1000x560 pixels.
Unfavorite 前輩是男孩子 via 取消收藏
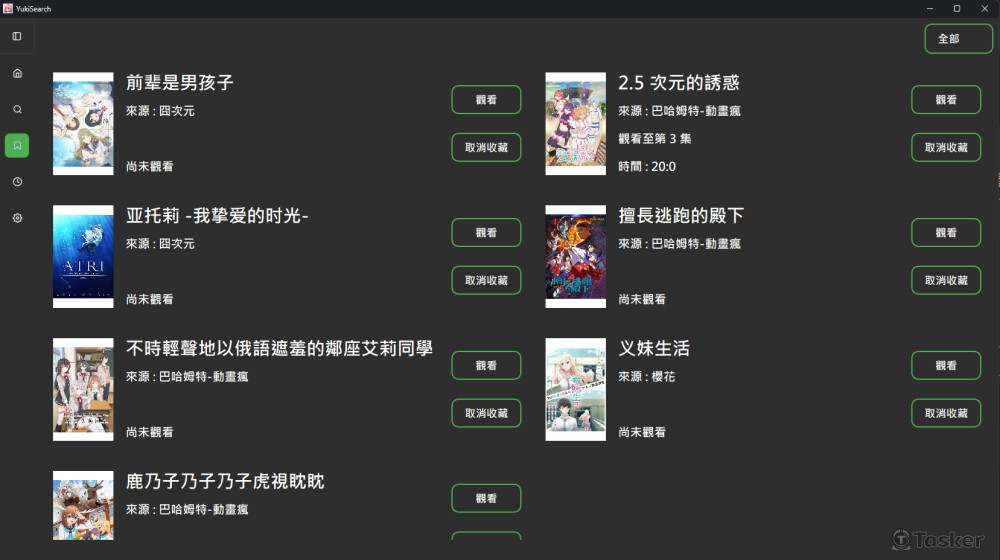click(486, 147)
